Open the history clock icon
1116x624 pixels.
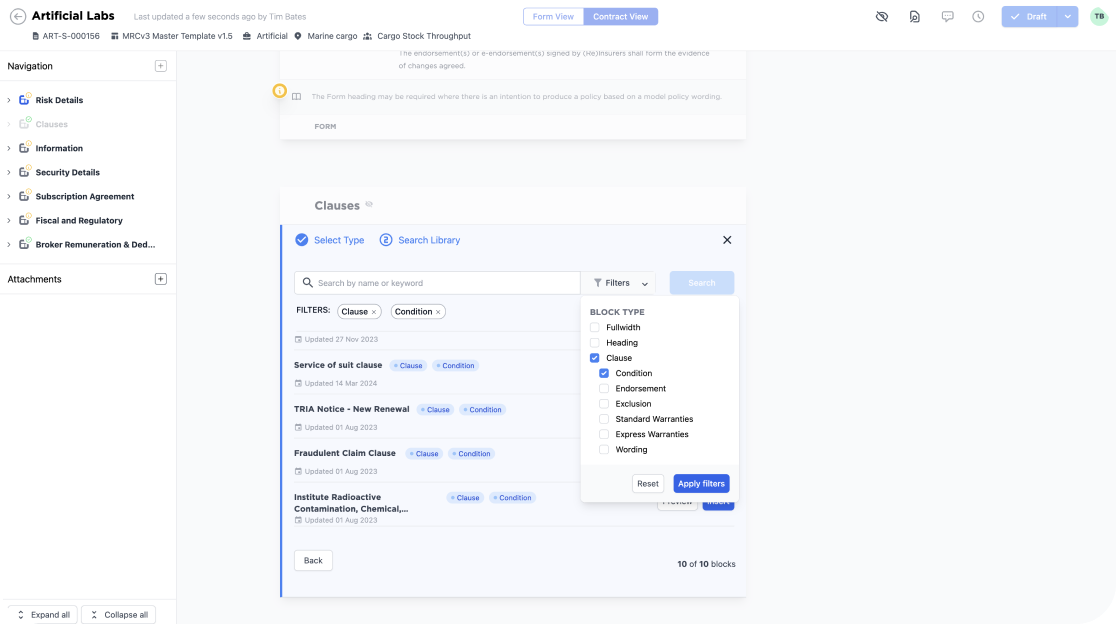[978, 17]
